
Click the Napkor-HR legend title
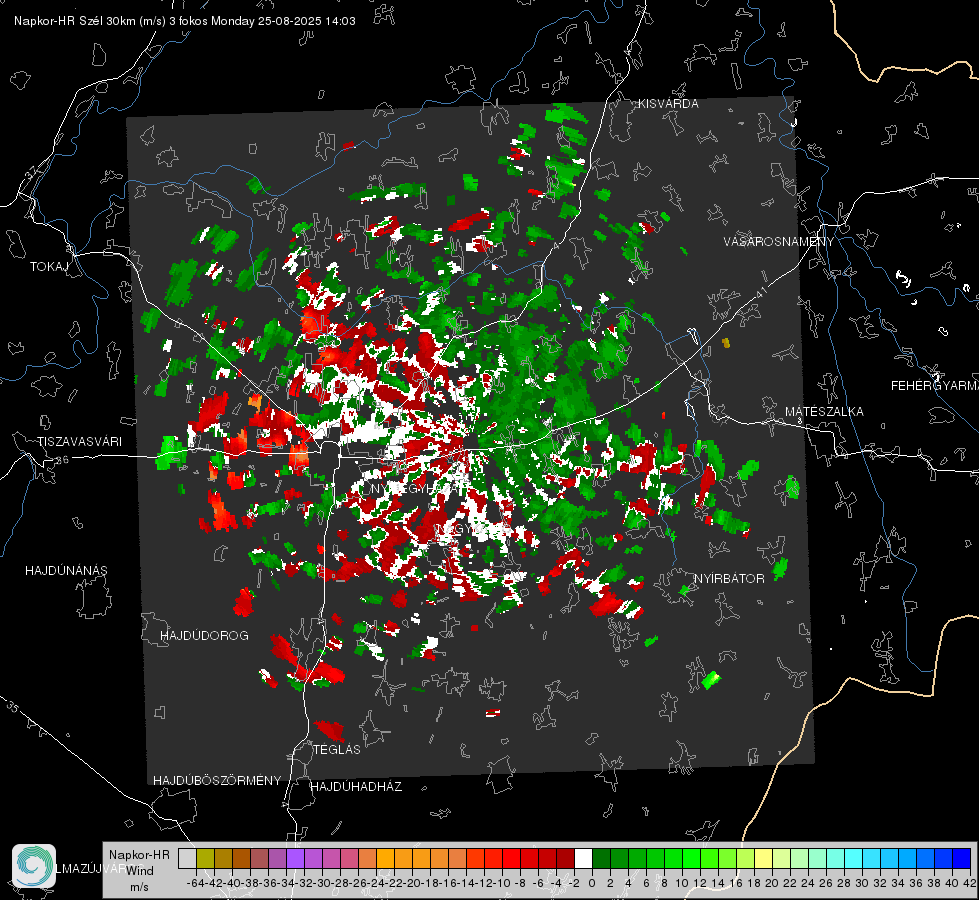point(139,854)
